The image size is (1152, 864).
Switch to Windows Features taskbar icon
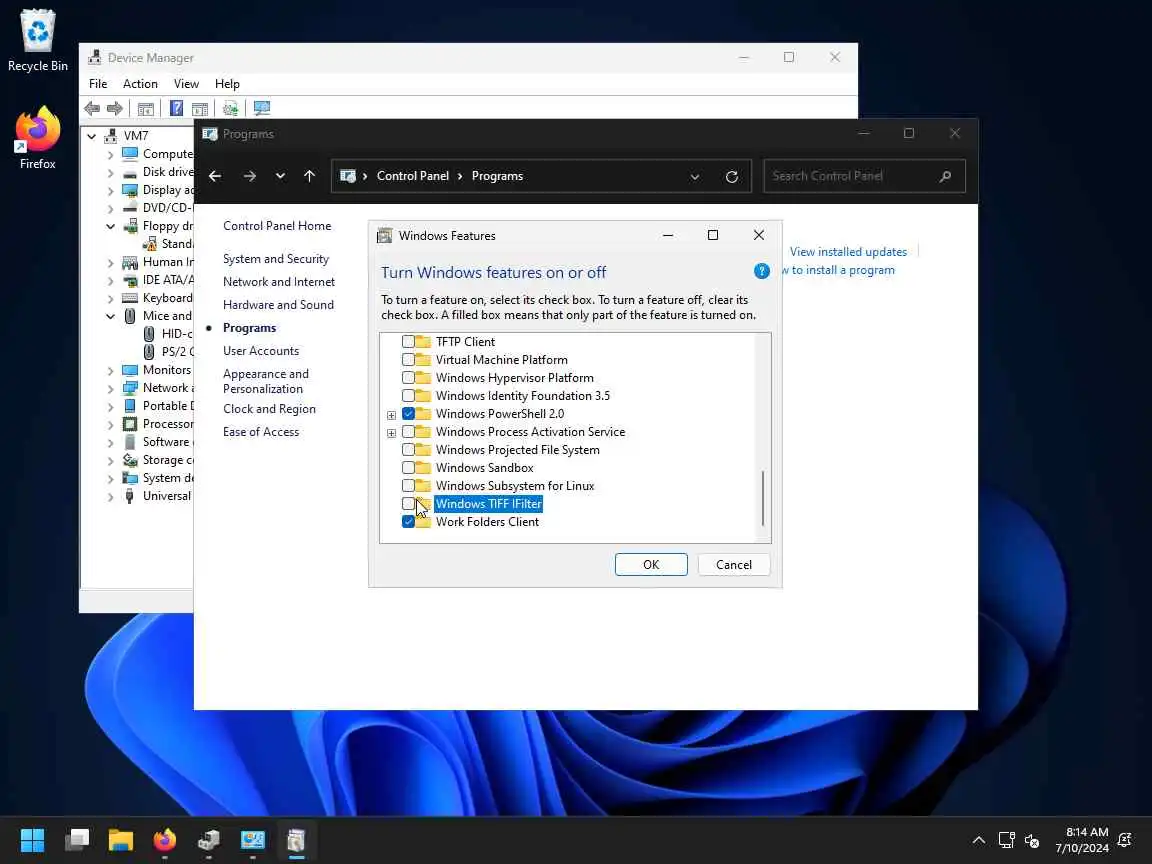click(296, 840)
